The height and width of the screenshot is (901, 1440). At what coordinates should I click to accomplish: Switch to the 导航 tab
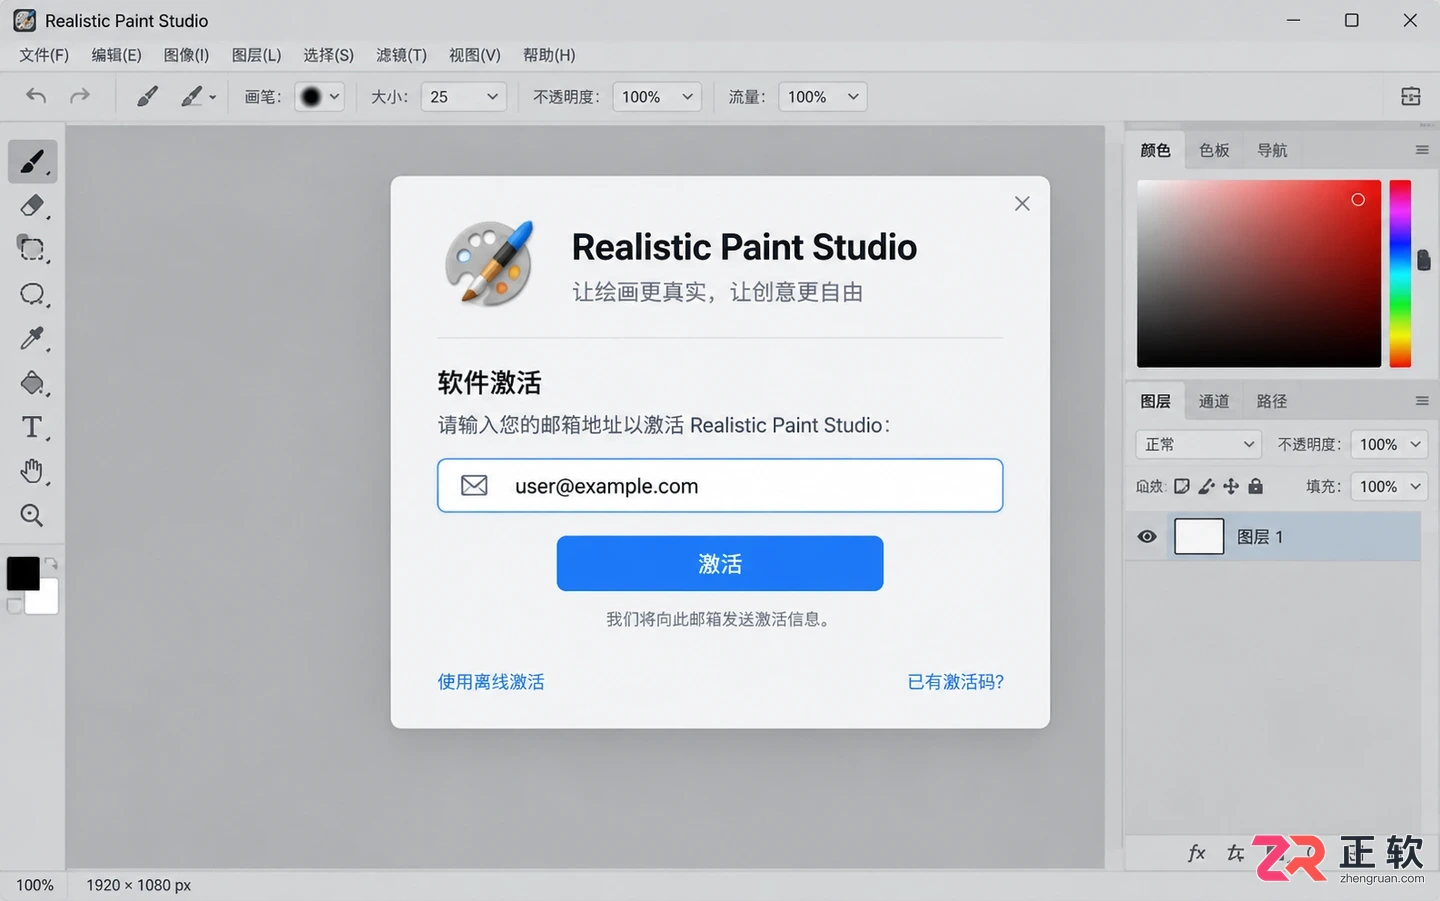[1272, 150]
